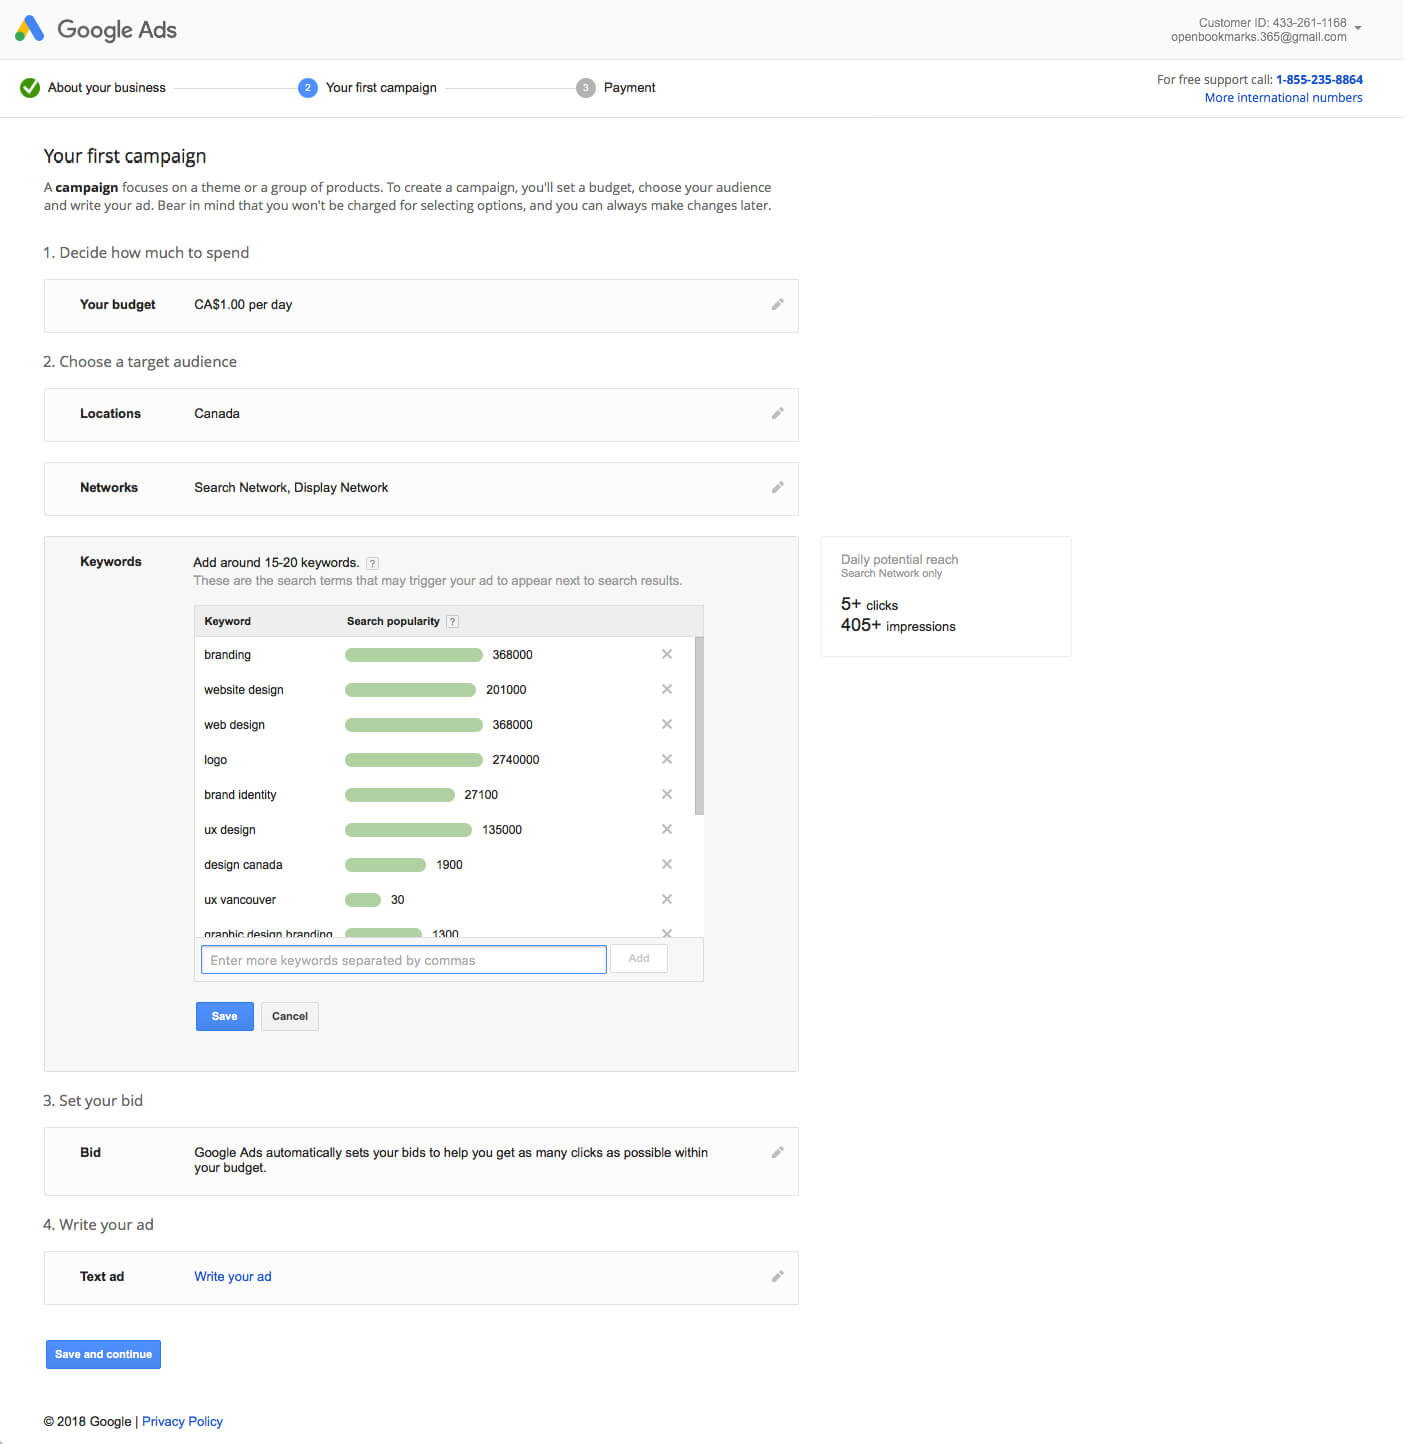The height and width of the screenshot is (1444, 1406).
Task: Select the 'CA$1.00 per day' budget value
Action: click(x=243, y=305)
